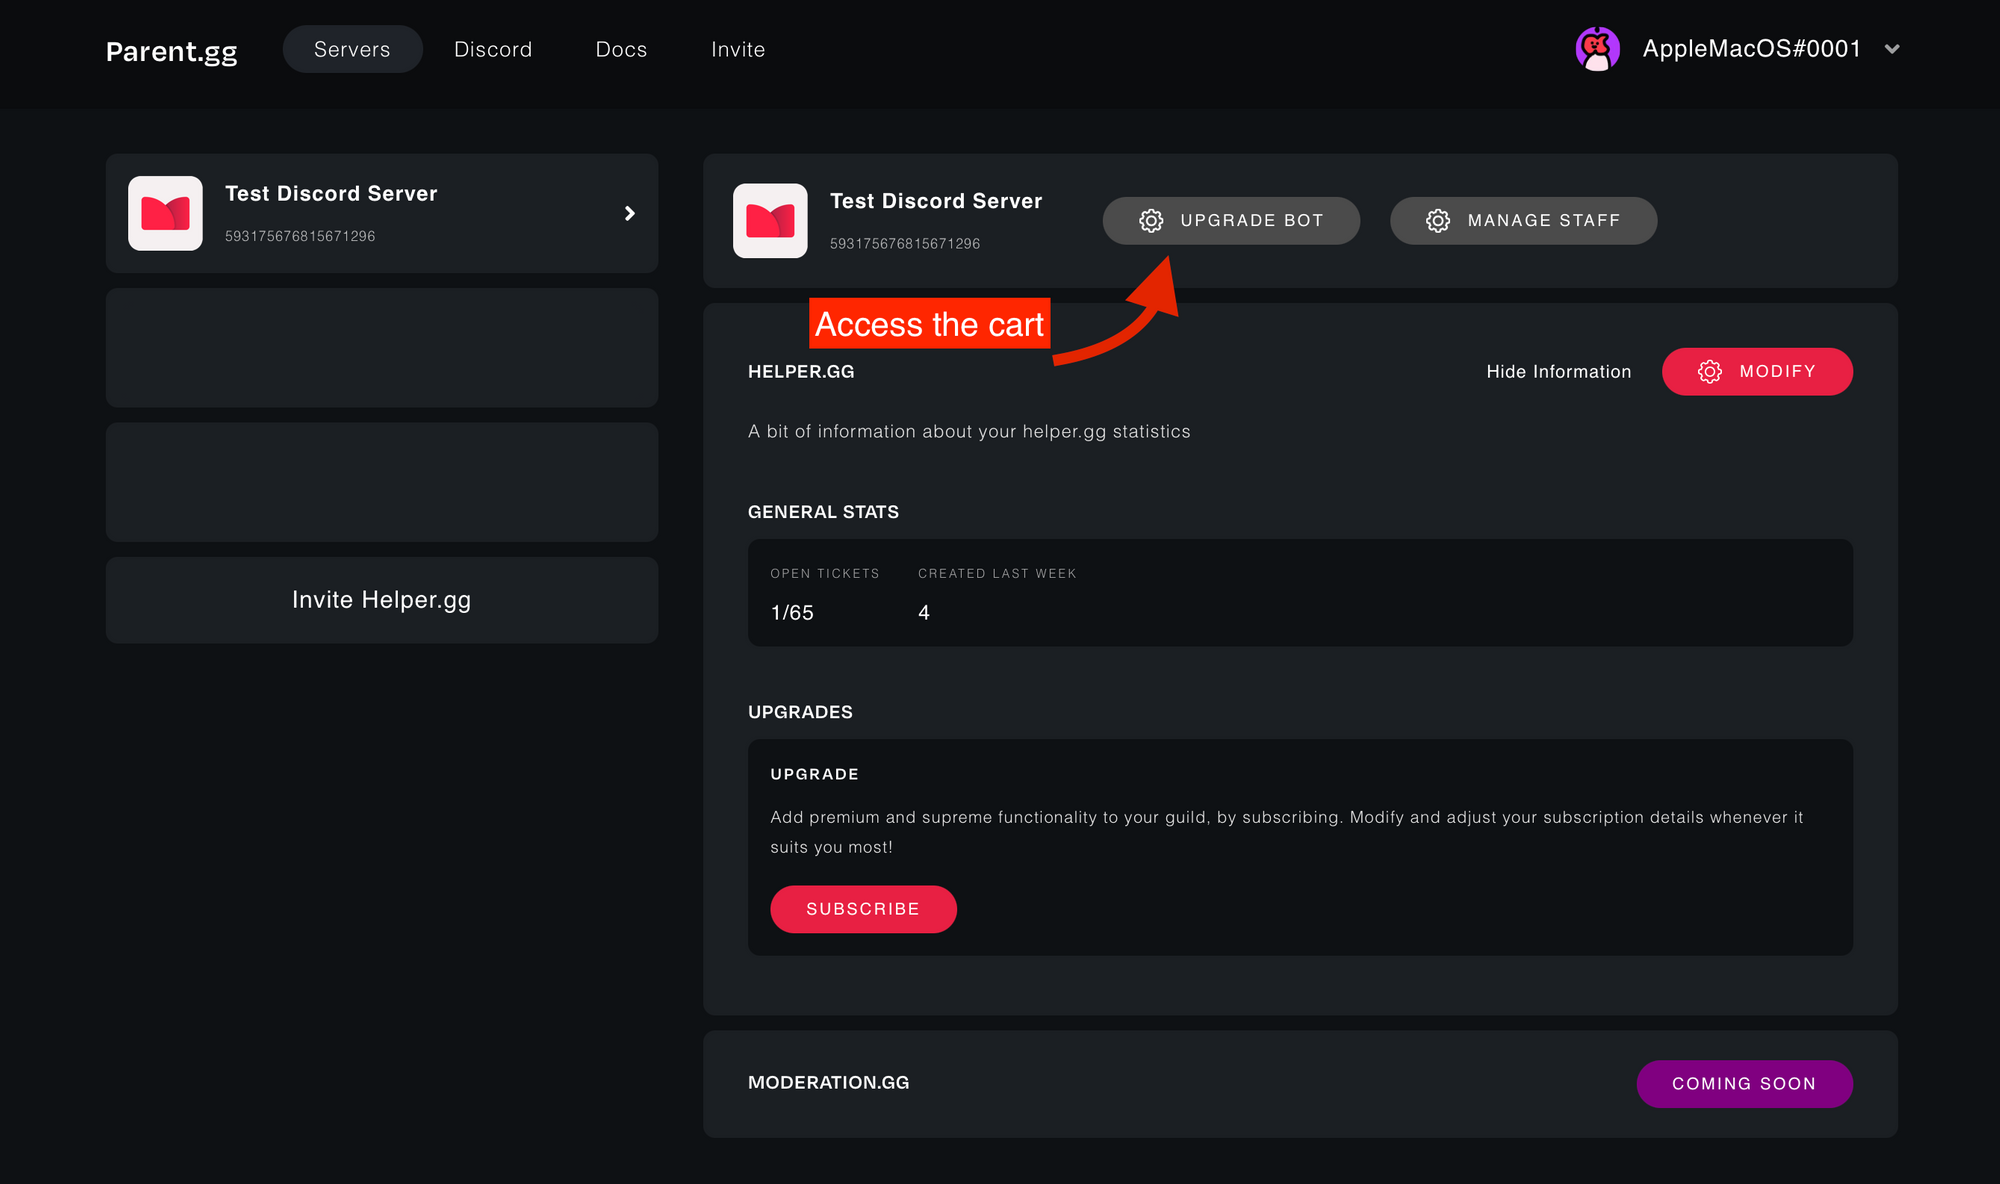This screenshot has width=2000, height=1184.
Task: Click the CREATED LAST WEEK label
Action: pyautogui.click(x=997, y=573)
